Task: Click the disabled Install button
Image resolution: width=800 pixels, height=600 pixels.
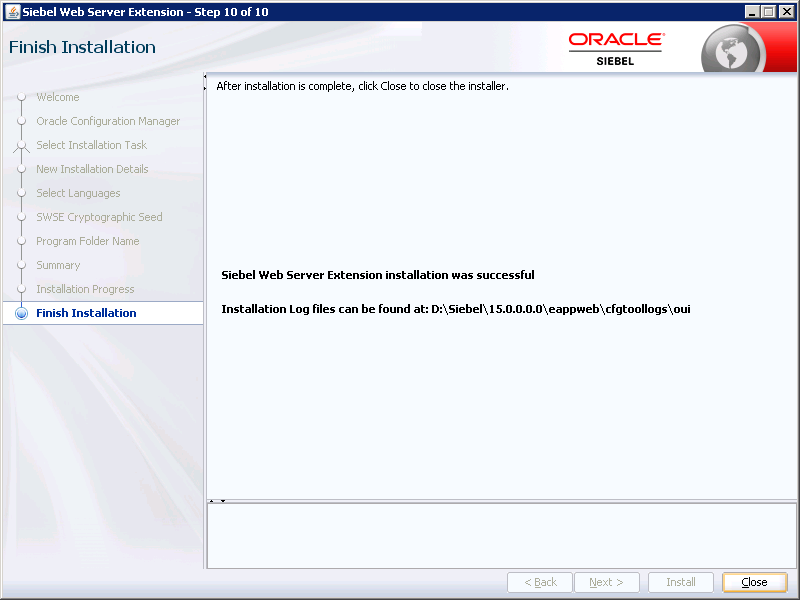Action: [x=681, y=582]
